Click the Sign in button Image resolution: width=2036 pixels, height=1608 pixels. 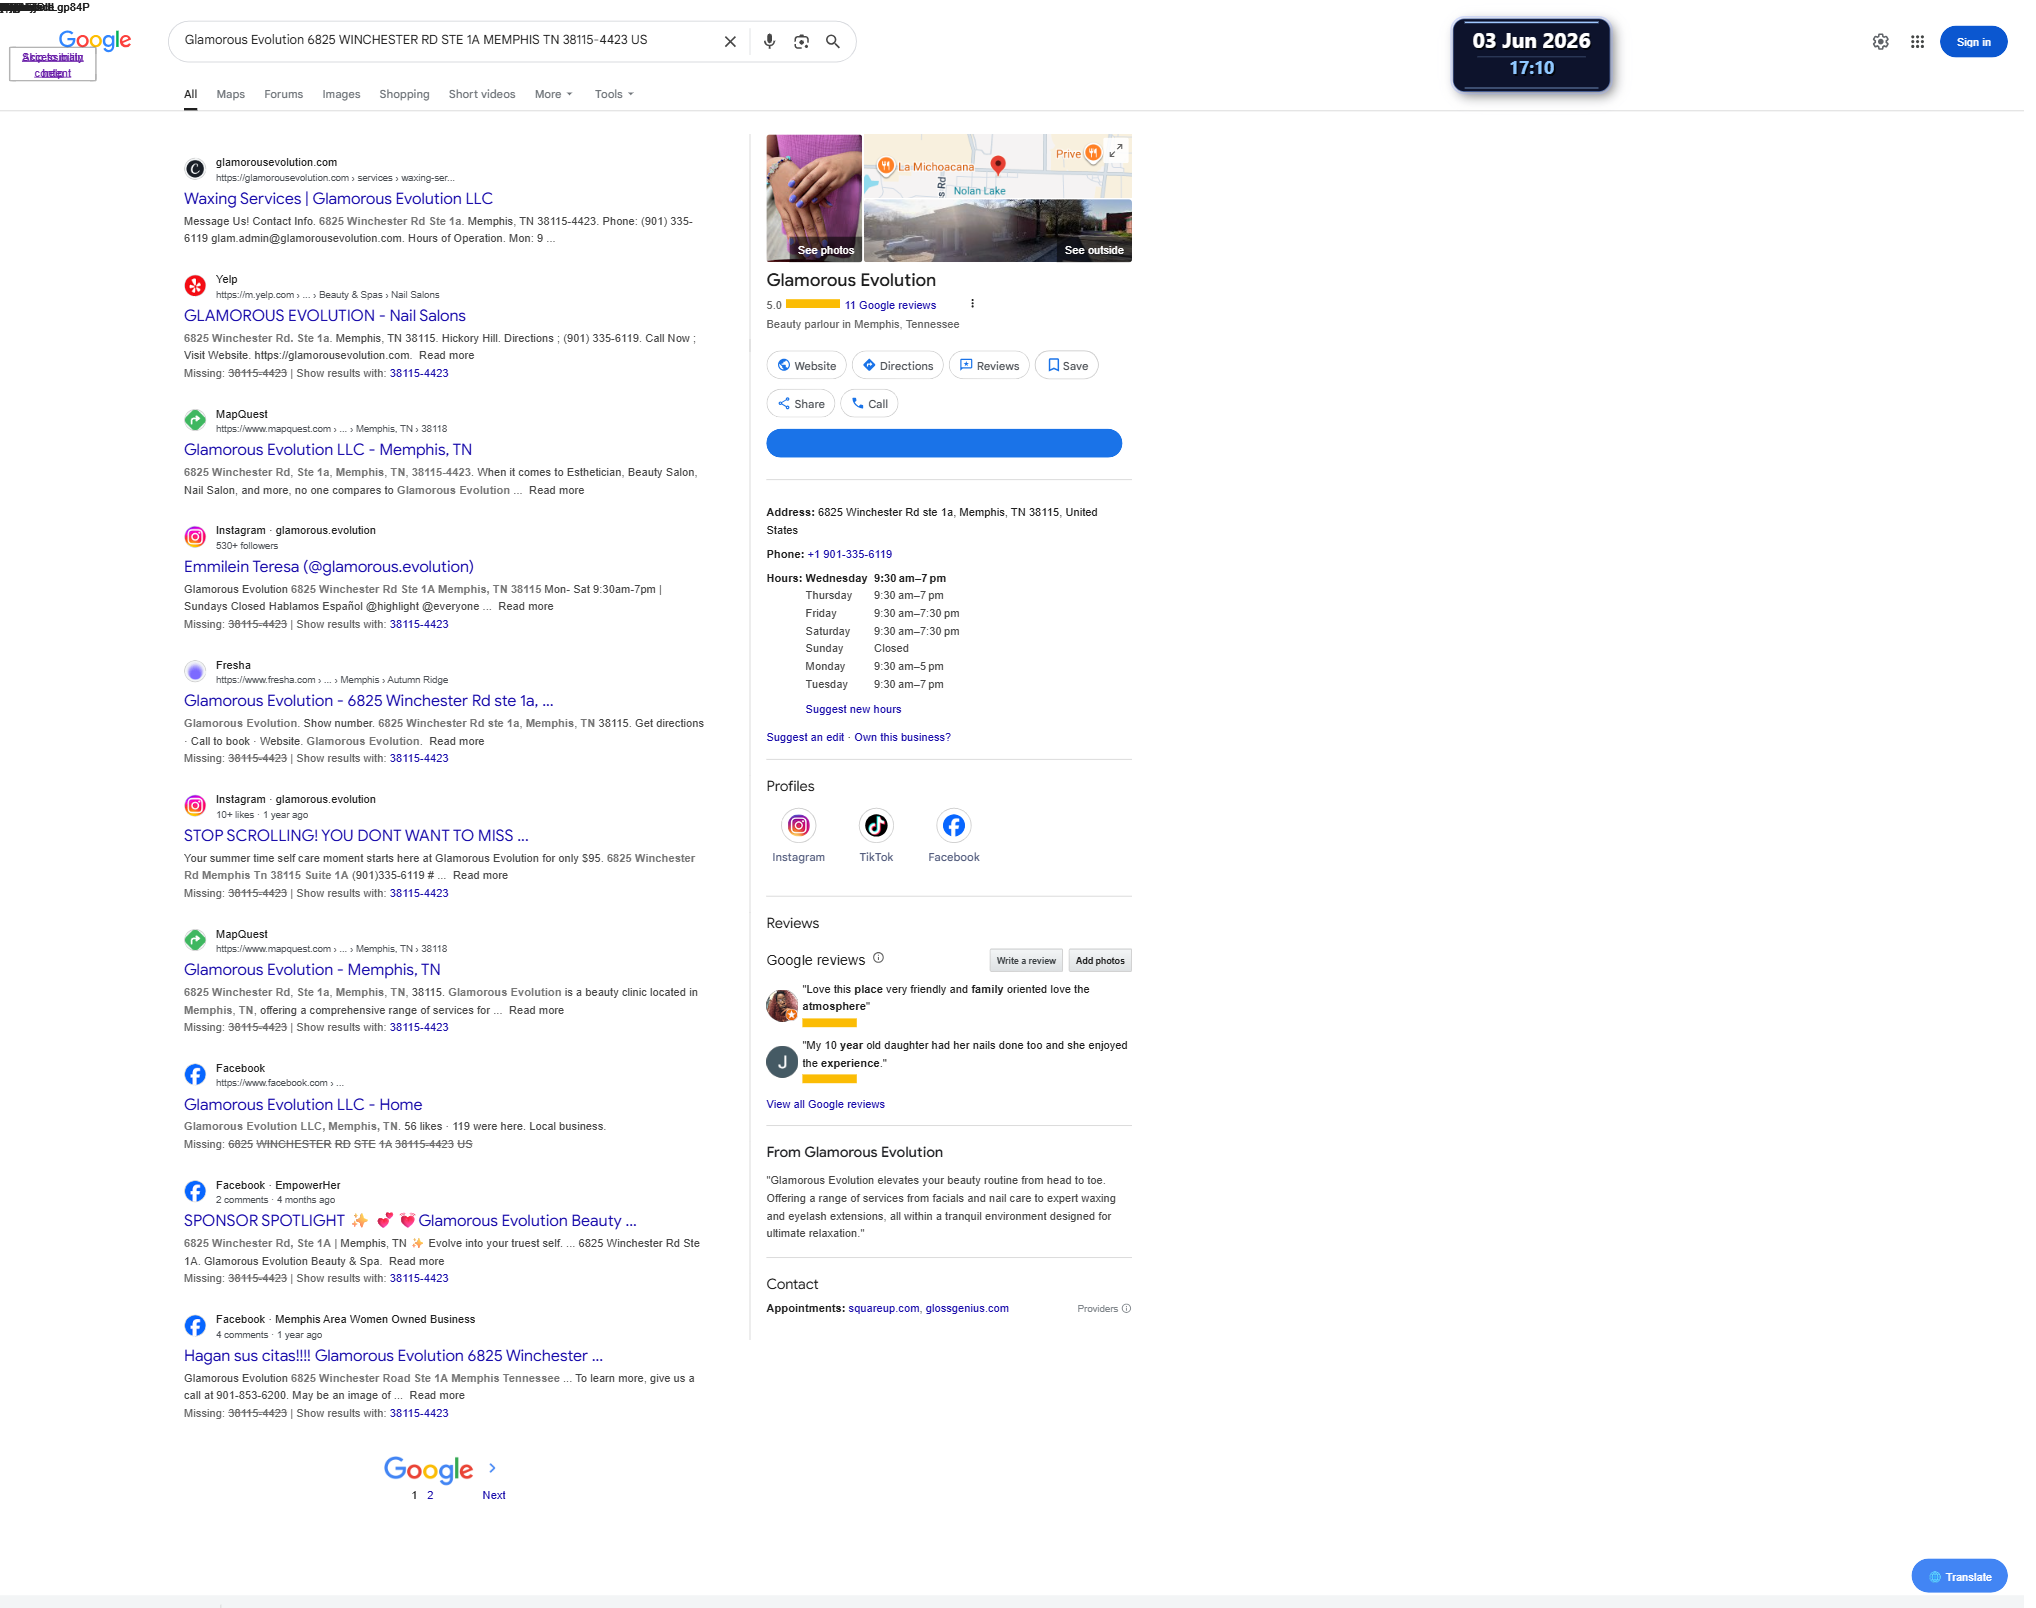[x=1973, y=42]
